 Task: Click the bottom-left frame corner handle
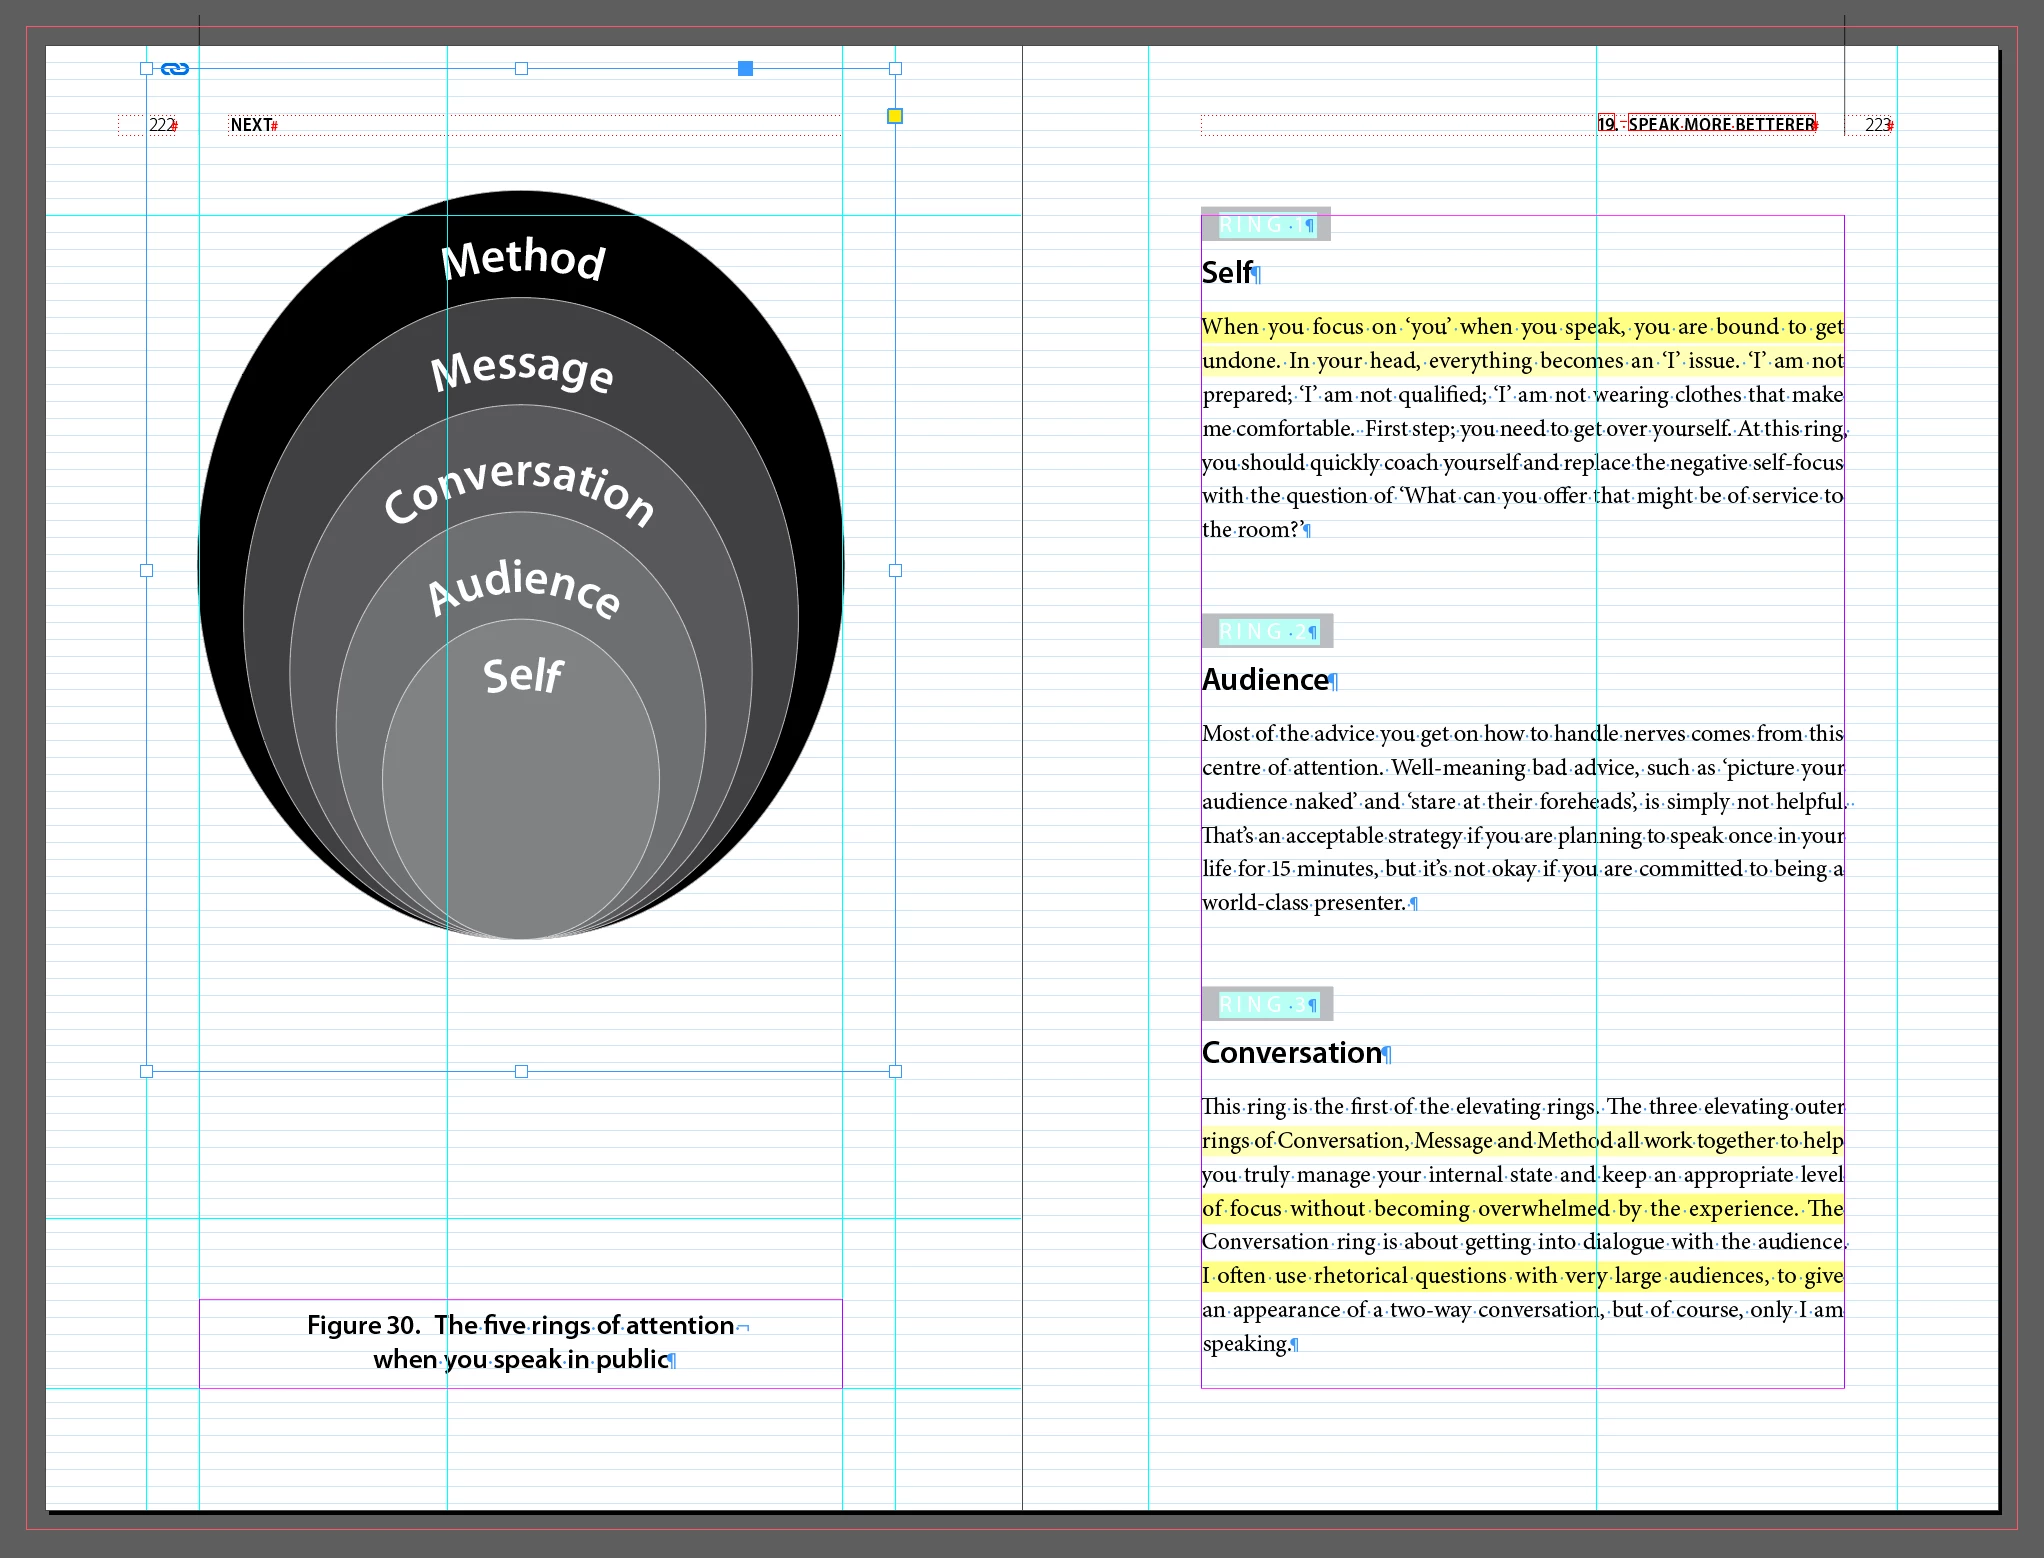pos(147,1071)
